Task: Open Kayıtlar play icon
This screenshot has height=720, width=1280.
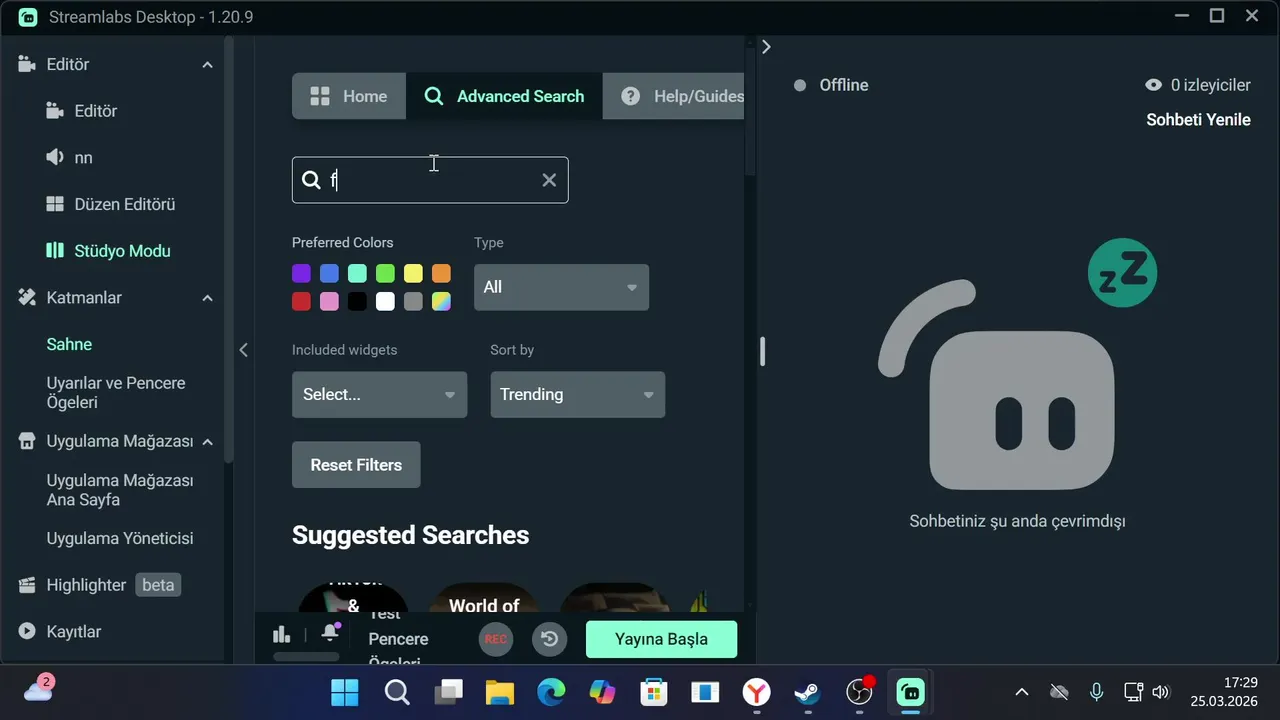Action: click(x=27, y=631)
